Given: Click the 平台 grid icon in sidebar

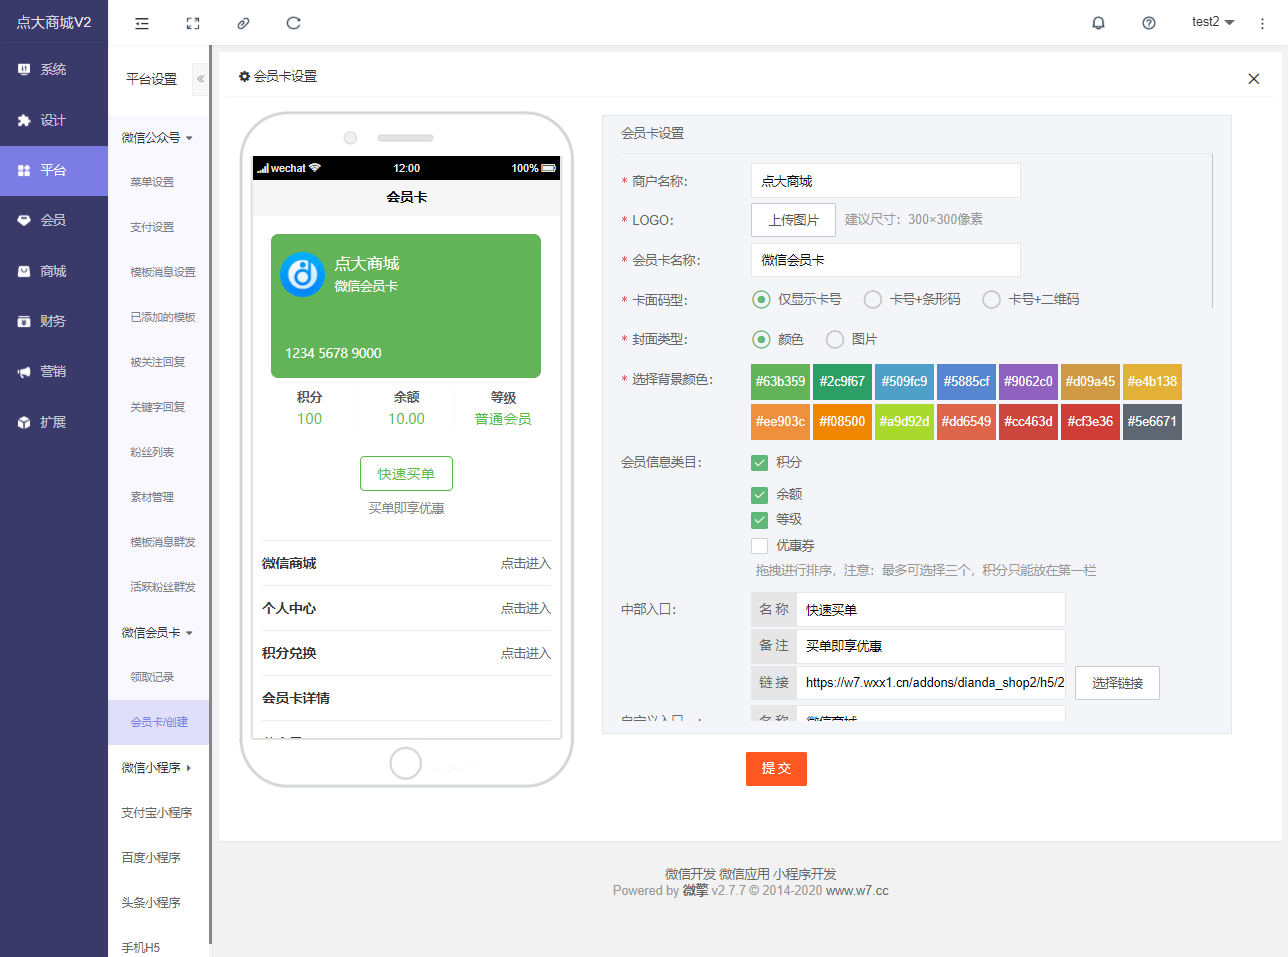Looking at the screenshot, I should [24, 170].
